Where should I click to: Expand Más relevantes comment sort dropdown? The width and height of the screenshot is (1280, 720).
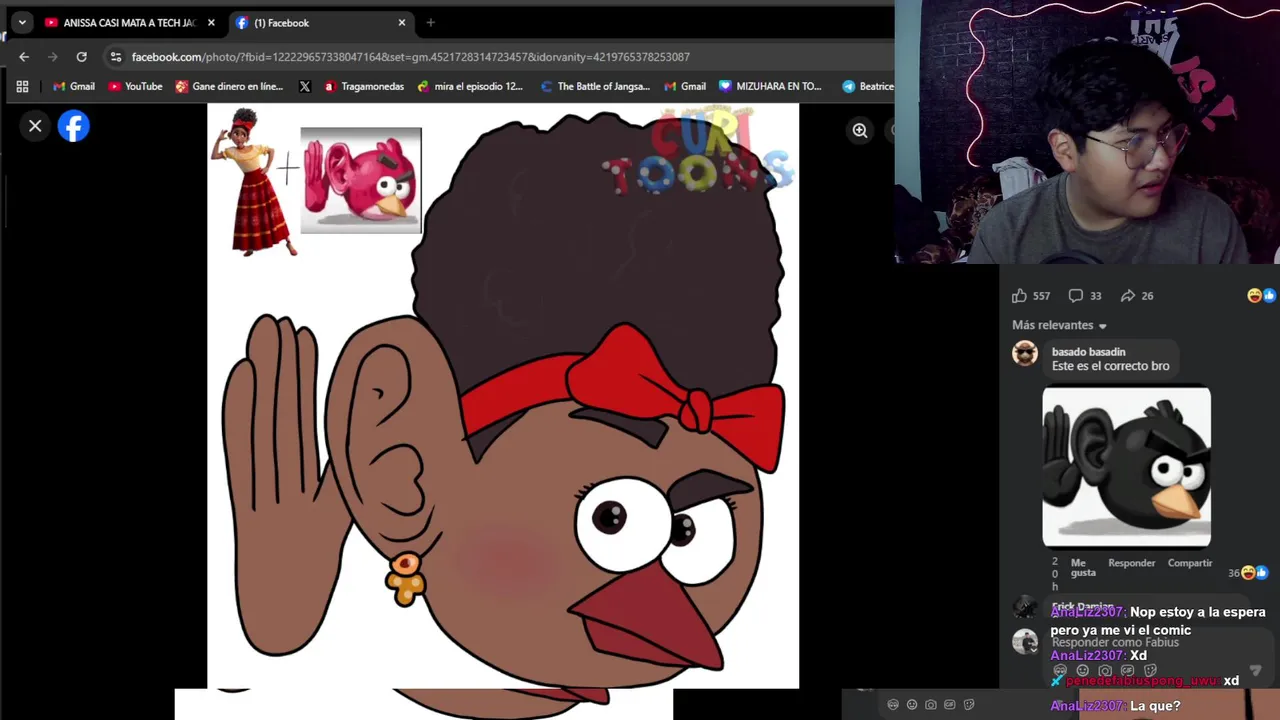(1059, 325)
